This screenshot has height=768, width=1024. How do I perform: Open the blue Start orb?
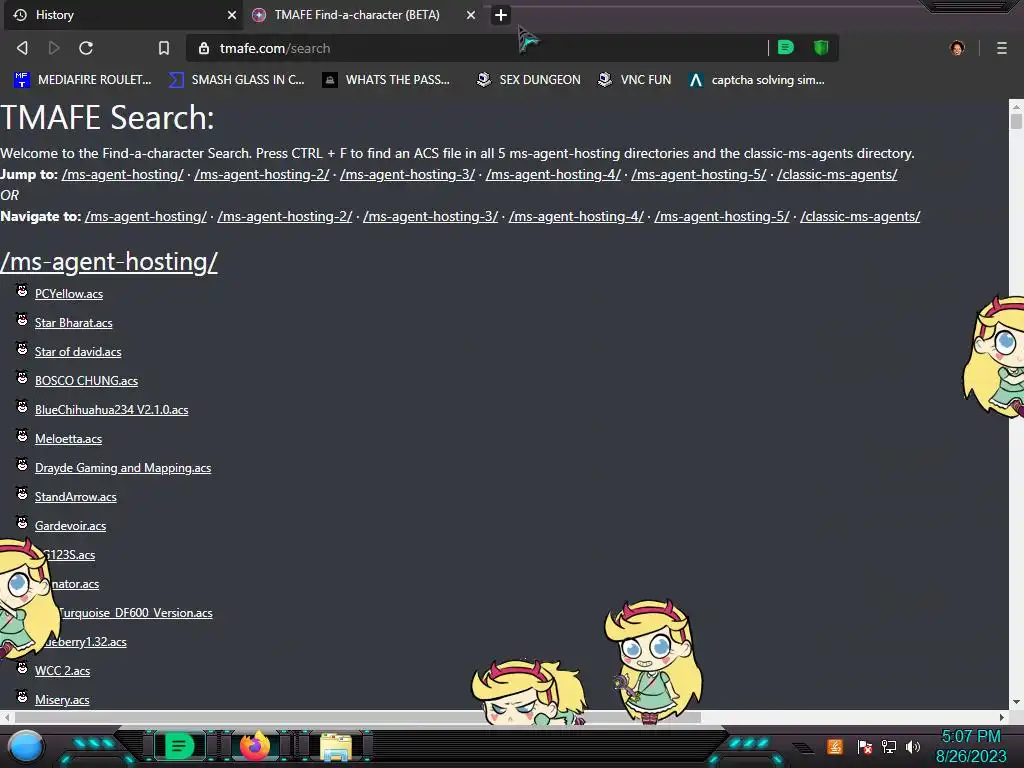tap(26, 746)
